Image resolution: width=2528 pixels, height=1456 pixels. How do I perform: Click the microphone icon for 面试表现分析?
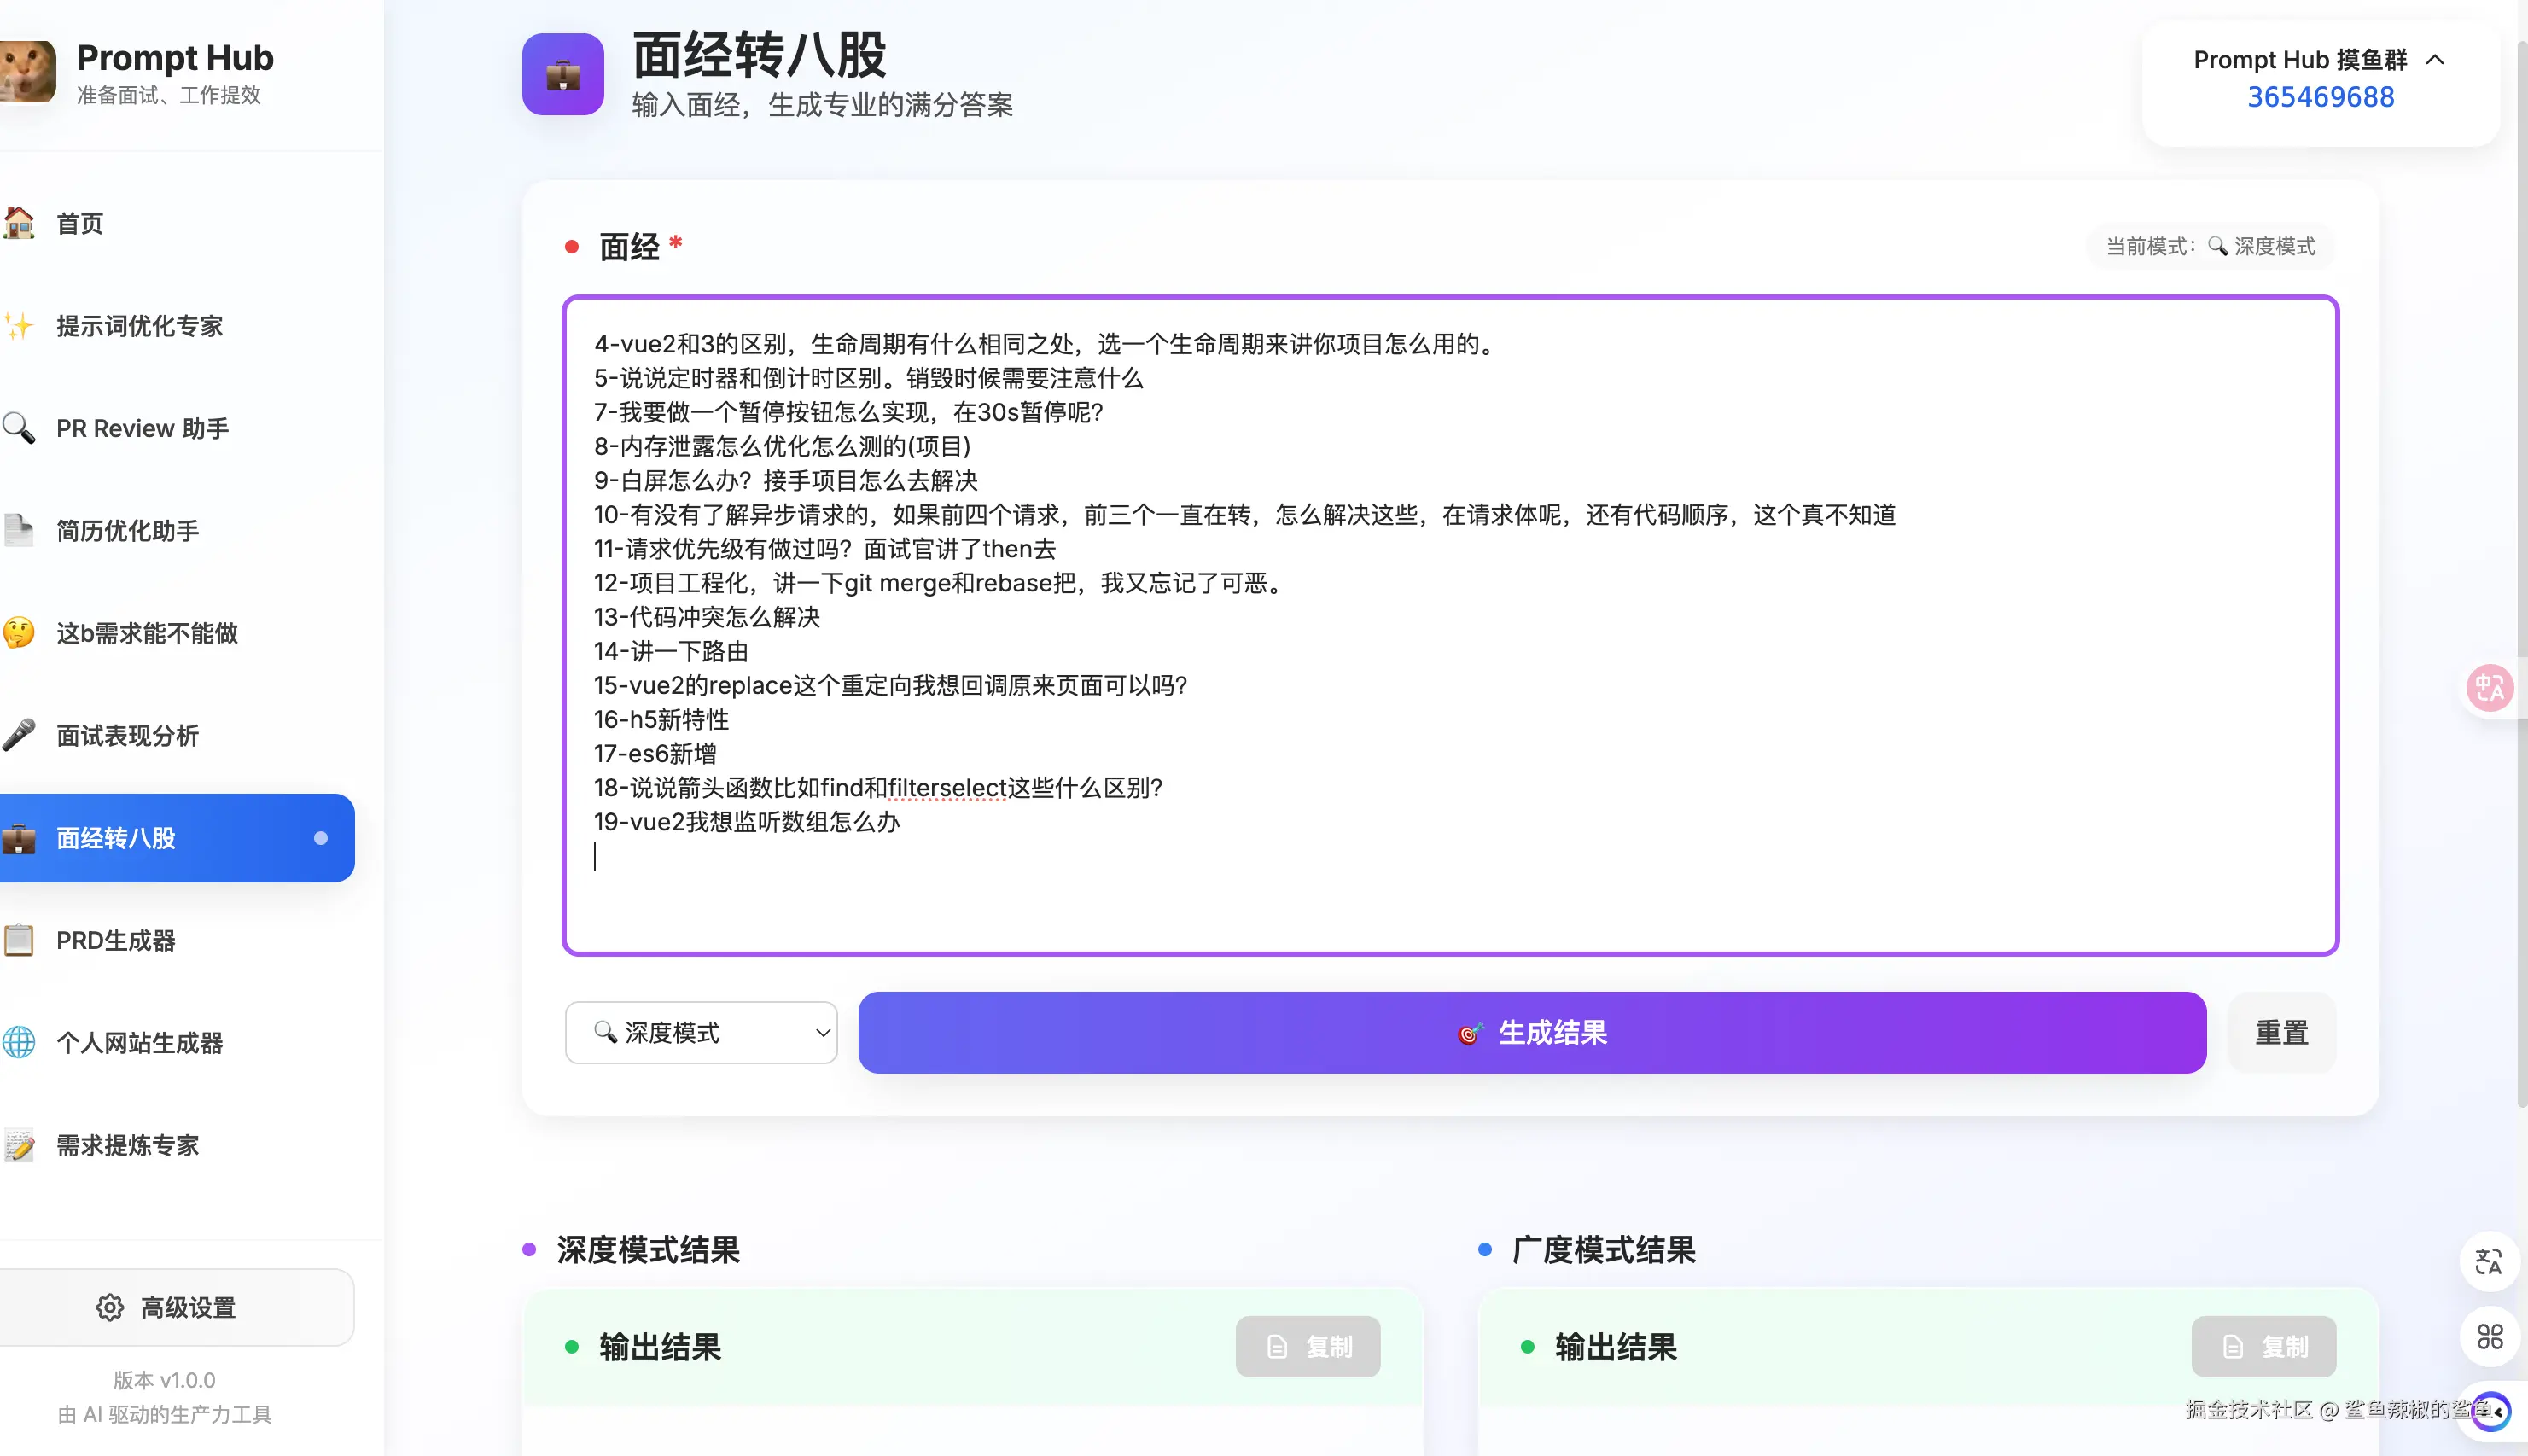tap(19, 735)
